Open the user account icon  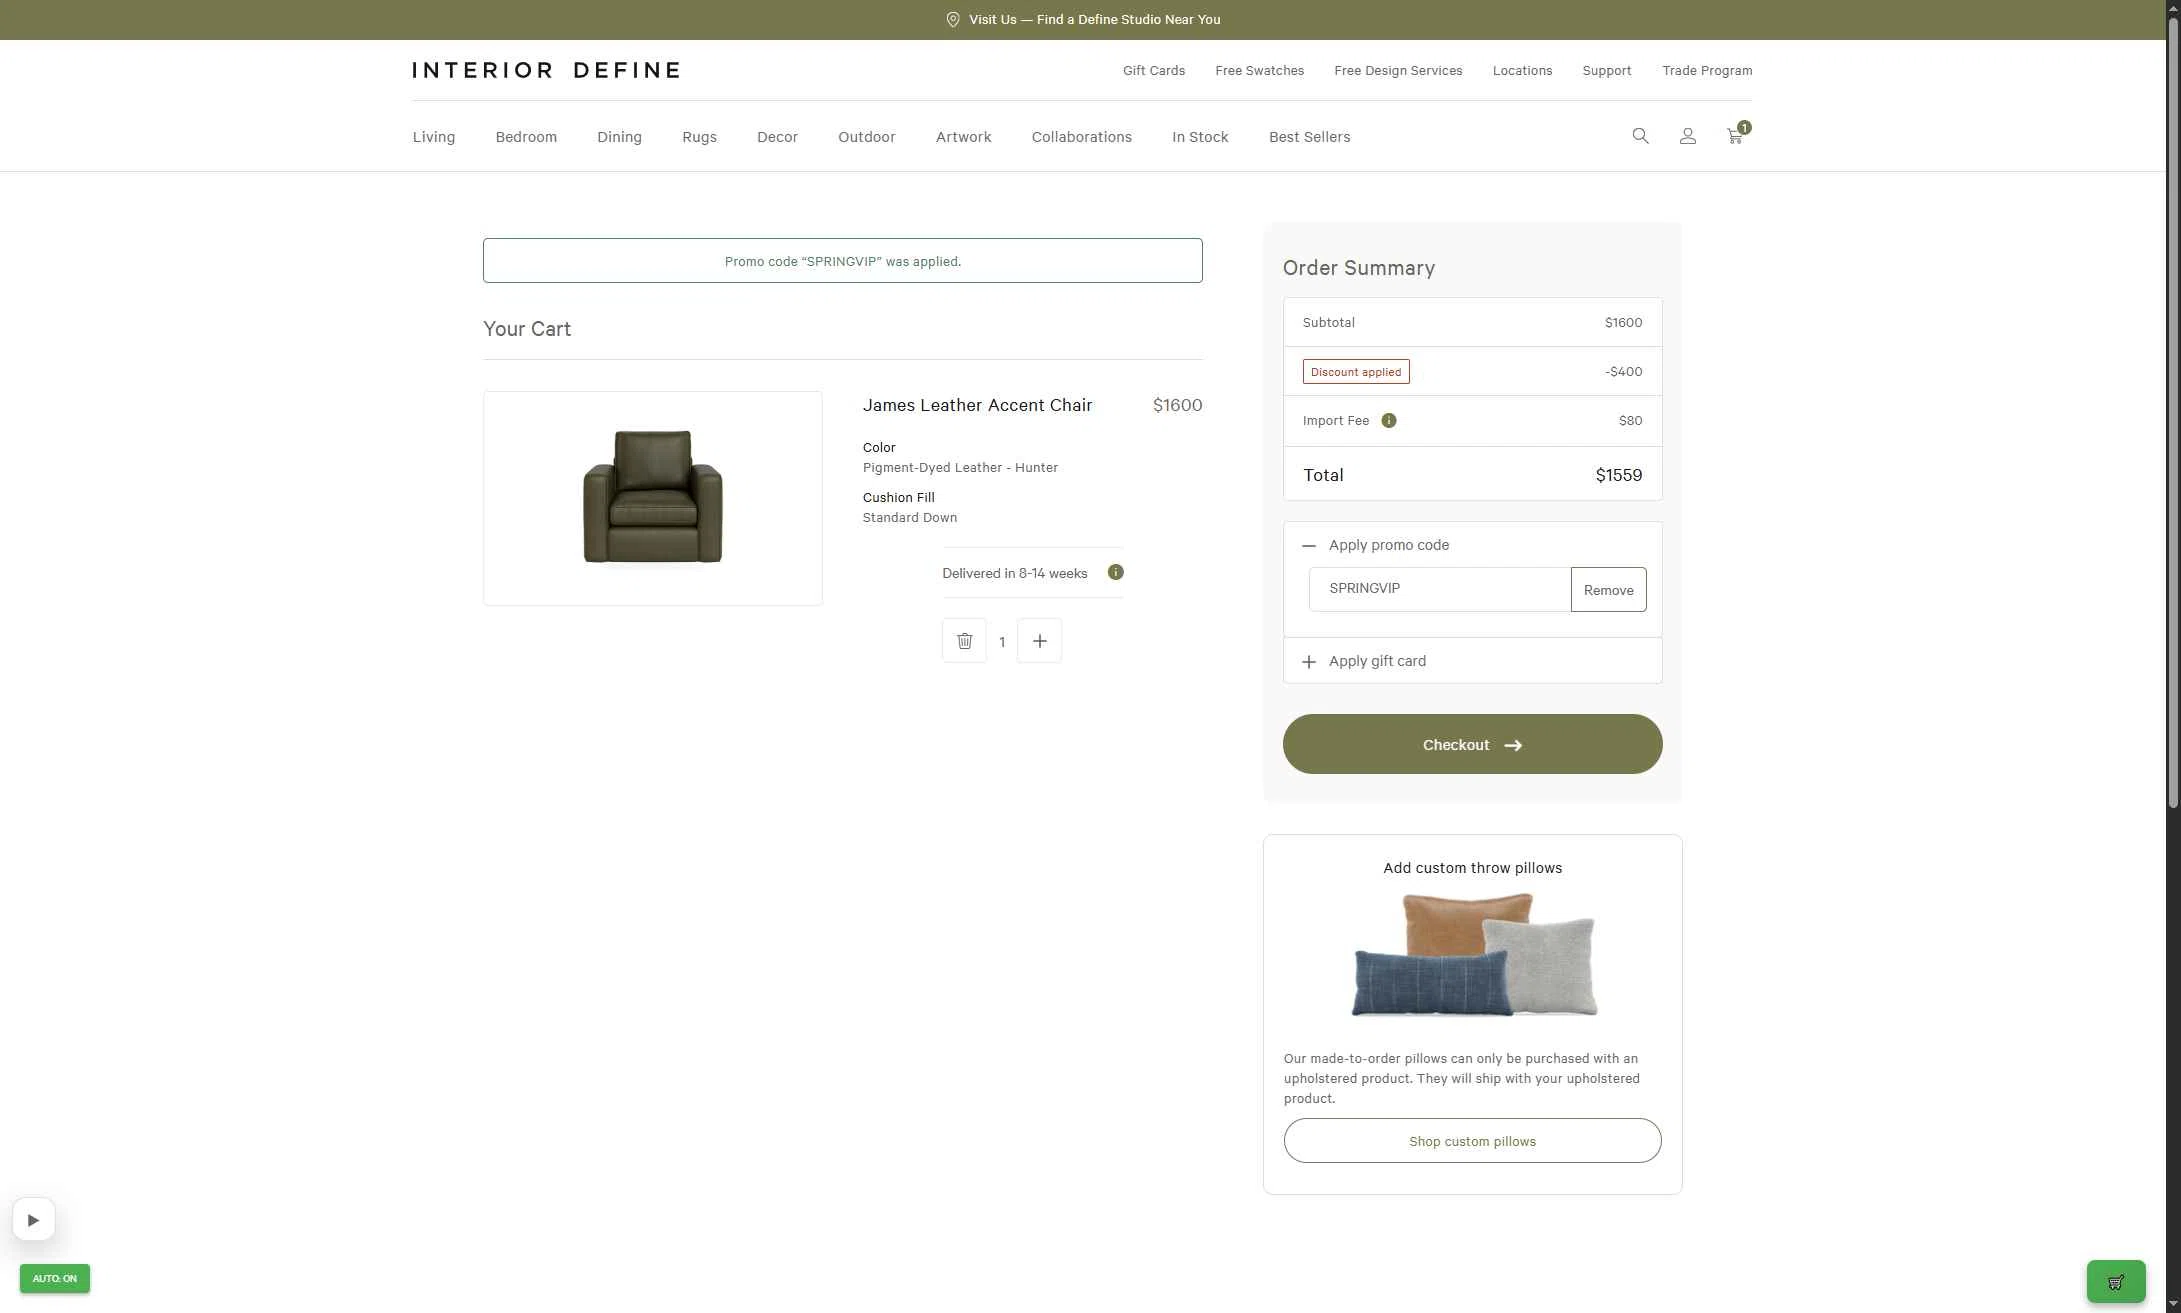click(x=1687, y=136)
